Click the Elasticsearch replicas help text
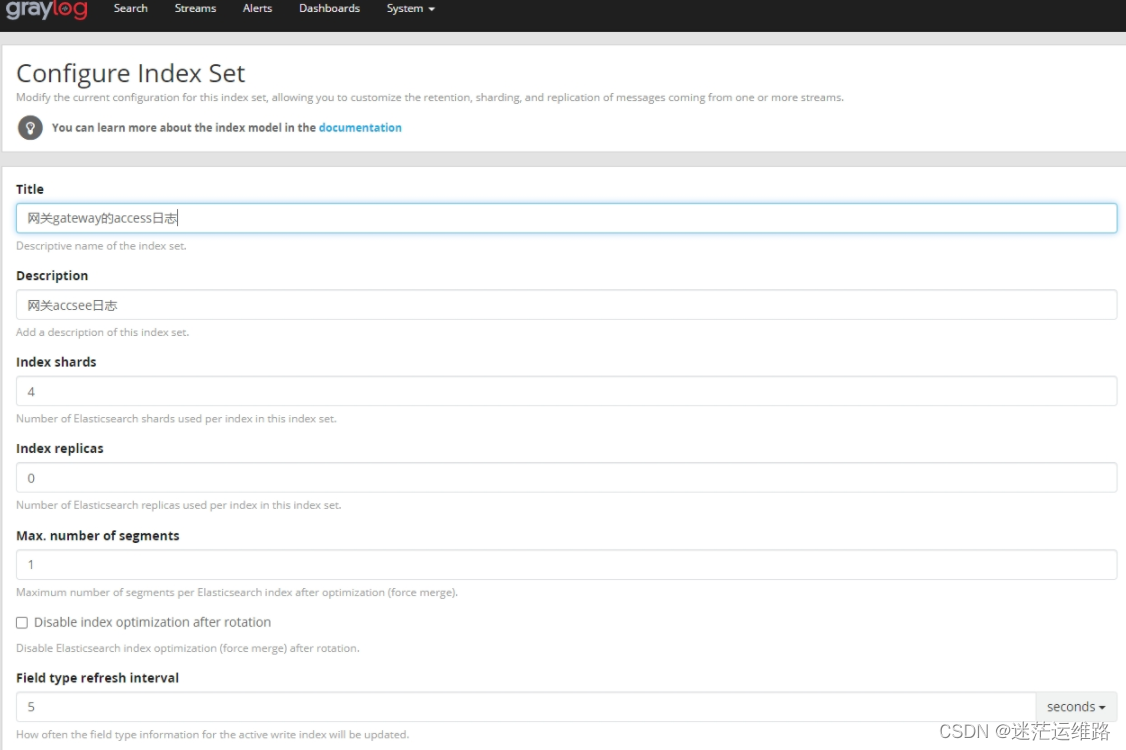The image size is (1126, 750). click(x=179, y=505)
